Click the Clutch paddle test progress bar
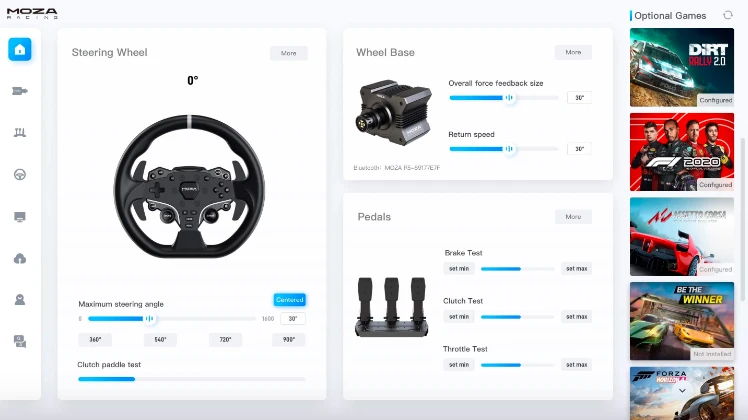This screenshot has height=420, width=748. coord(192,379)
